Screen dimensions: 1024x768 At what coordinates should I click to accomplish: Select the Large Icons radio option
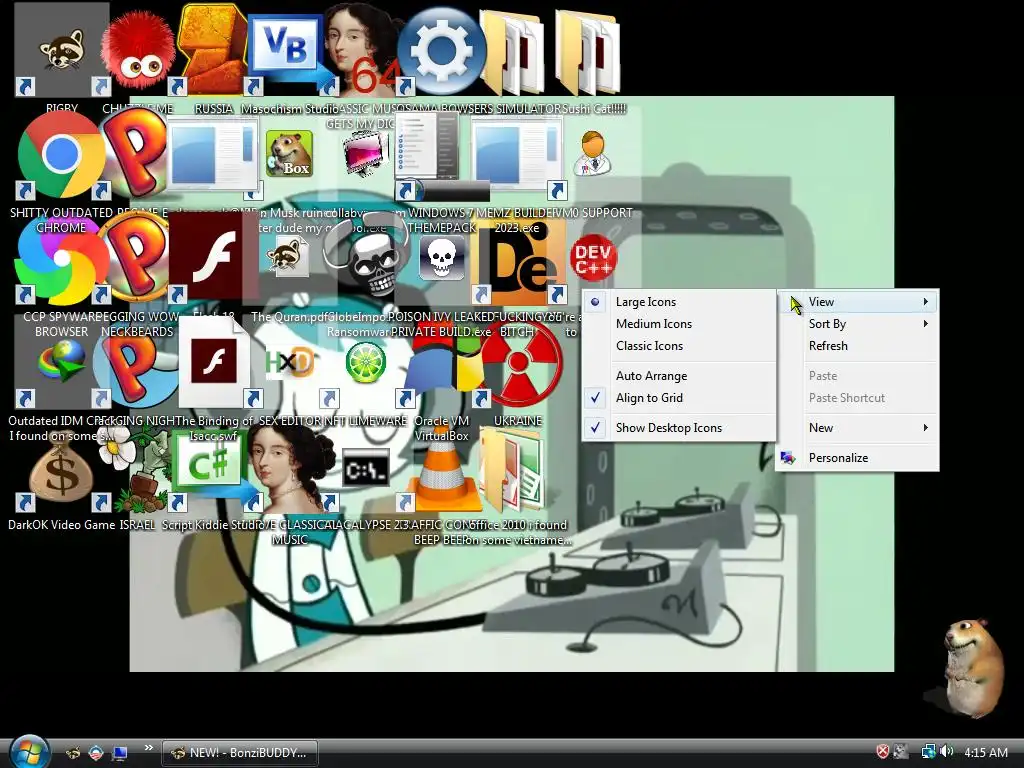click(679, 302)
